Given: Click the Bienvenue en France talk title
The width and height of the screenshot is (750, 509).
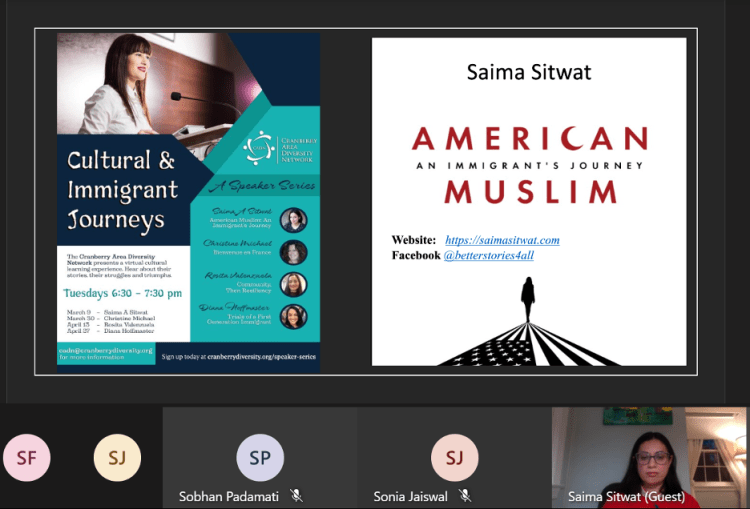Looking at the screenshot, I should coord(242,252).
